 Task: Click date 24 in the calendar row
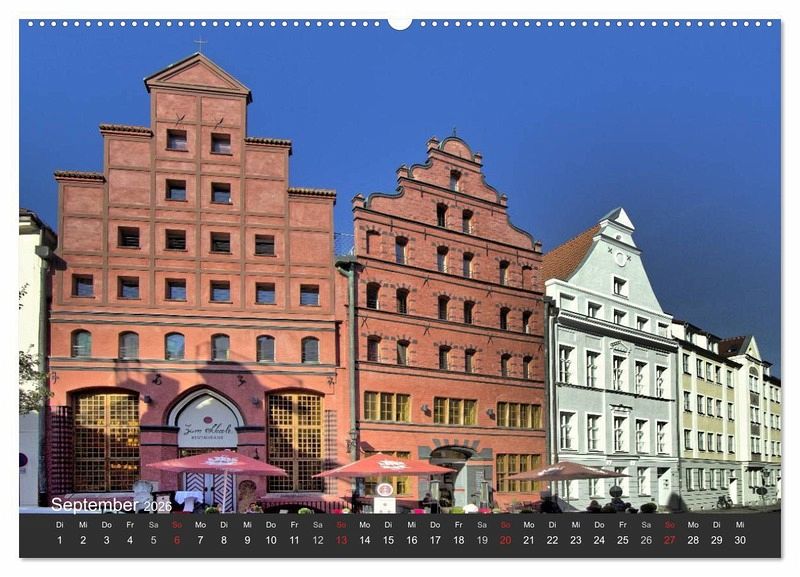pyautogui.click(x=599, y=540)
